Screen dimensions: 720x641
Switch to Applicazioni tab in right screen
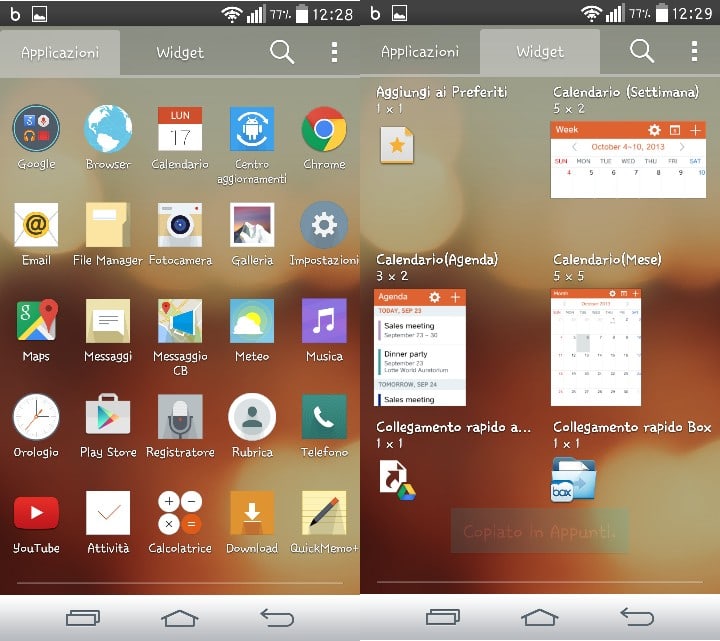pos(420,51)
